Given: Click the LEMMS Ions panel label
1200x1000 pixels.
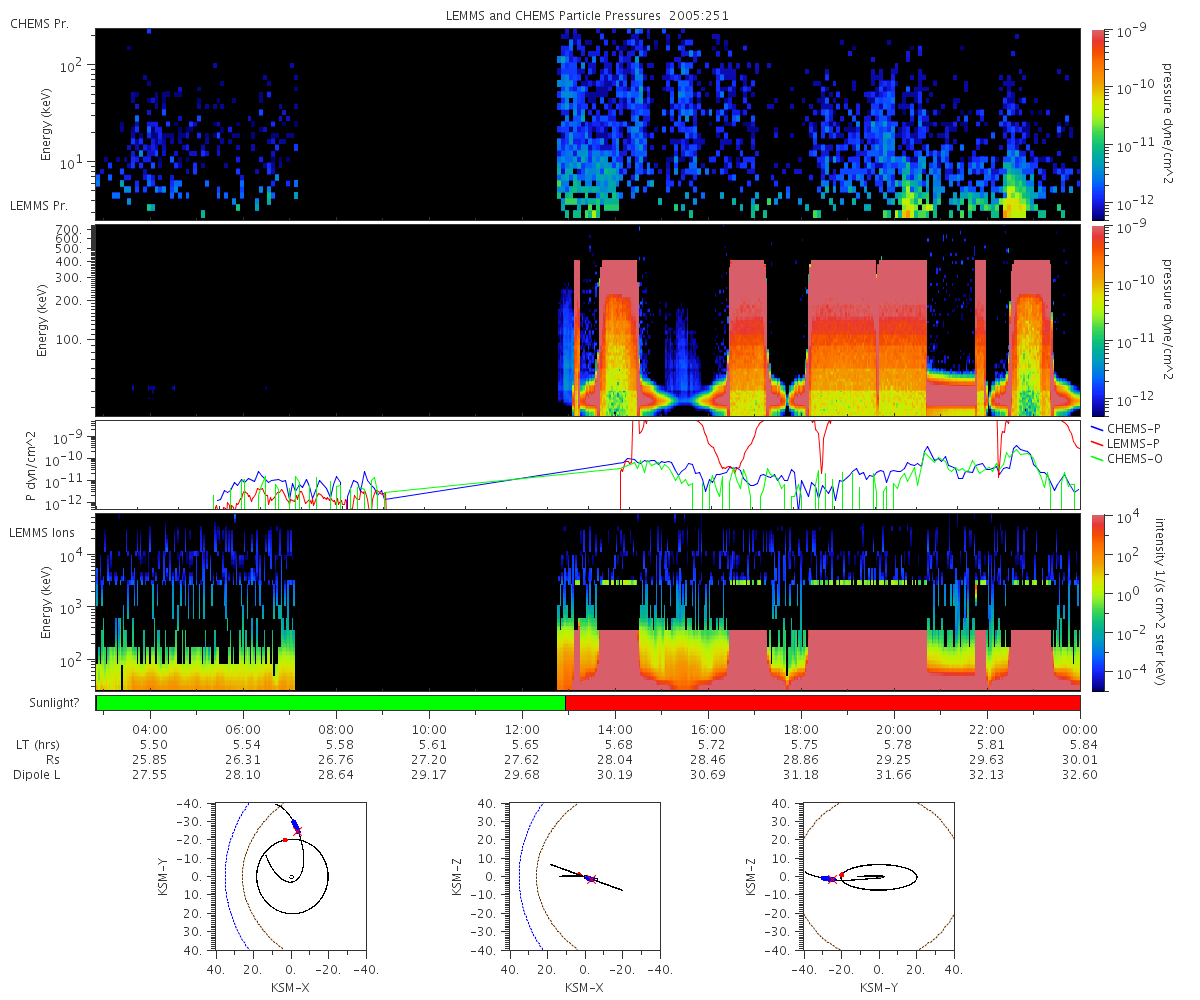Looking at the screenshot, I should point(40,531).
